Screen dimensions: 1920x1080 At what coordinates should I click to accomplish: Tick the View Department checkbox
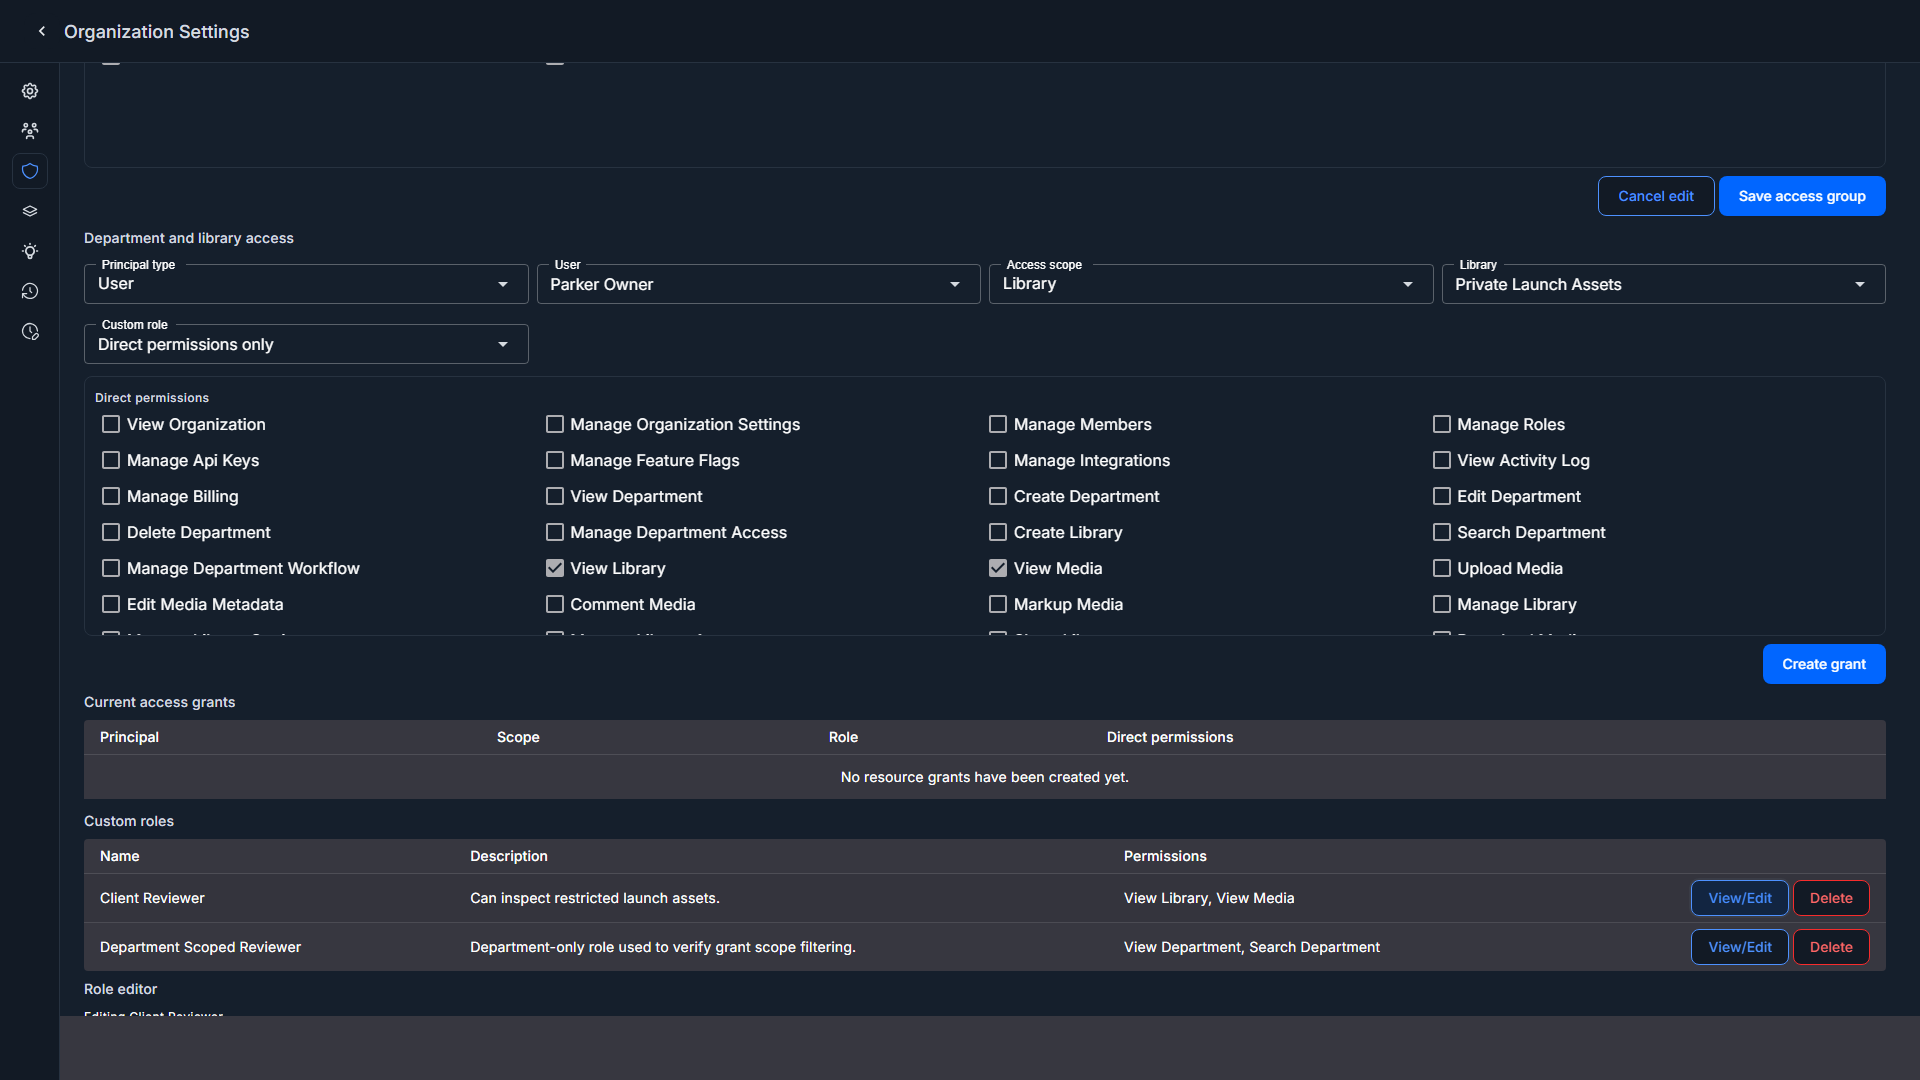click(555, 496)
